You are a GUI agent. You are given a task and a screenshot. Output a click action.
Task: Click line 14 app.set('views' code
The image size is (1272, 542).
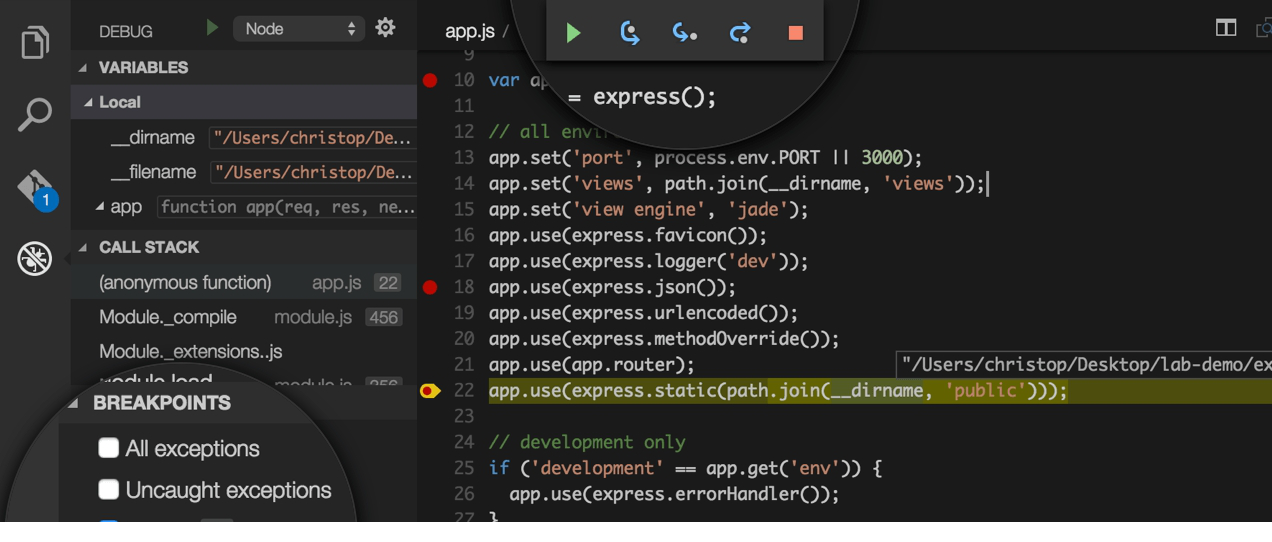click(737, 184)
